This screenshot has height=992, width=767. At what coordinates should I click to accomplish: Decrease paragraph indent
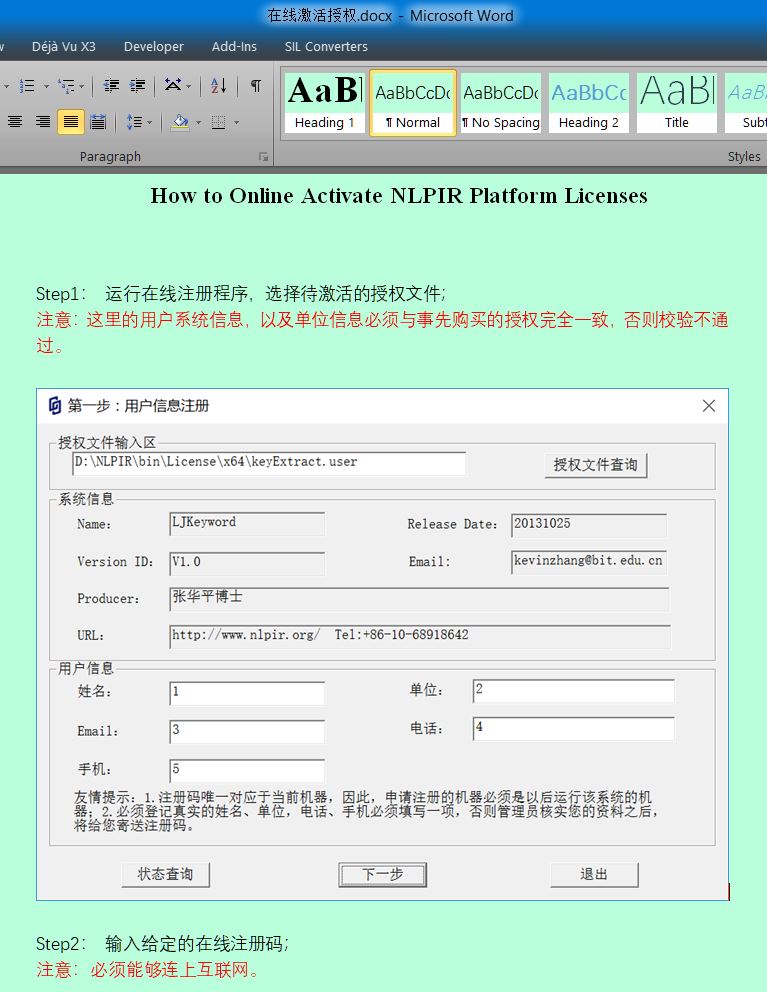click(x=111, y=85)
